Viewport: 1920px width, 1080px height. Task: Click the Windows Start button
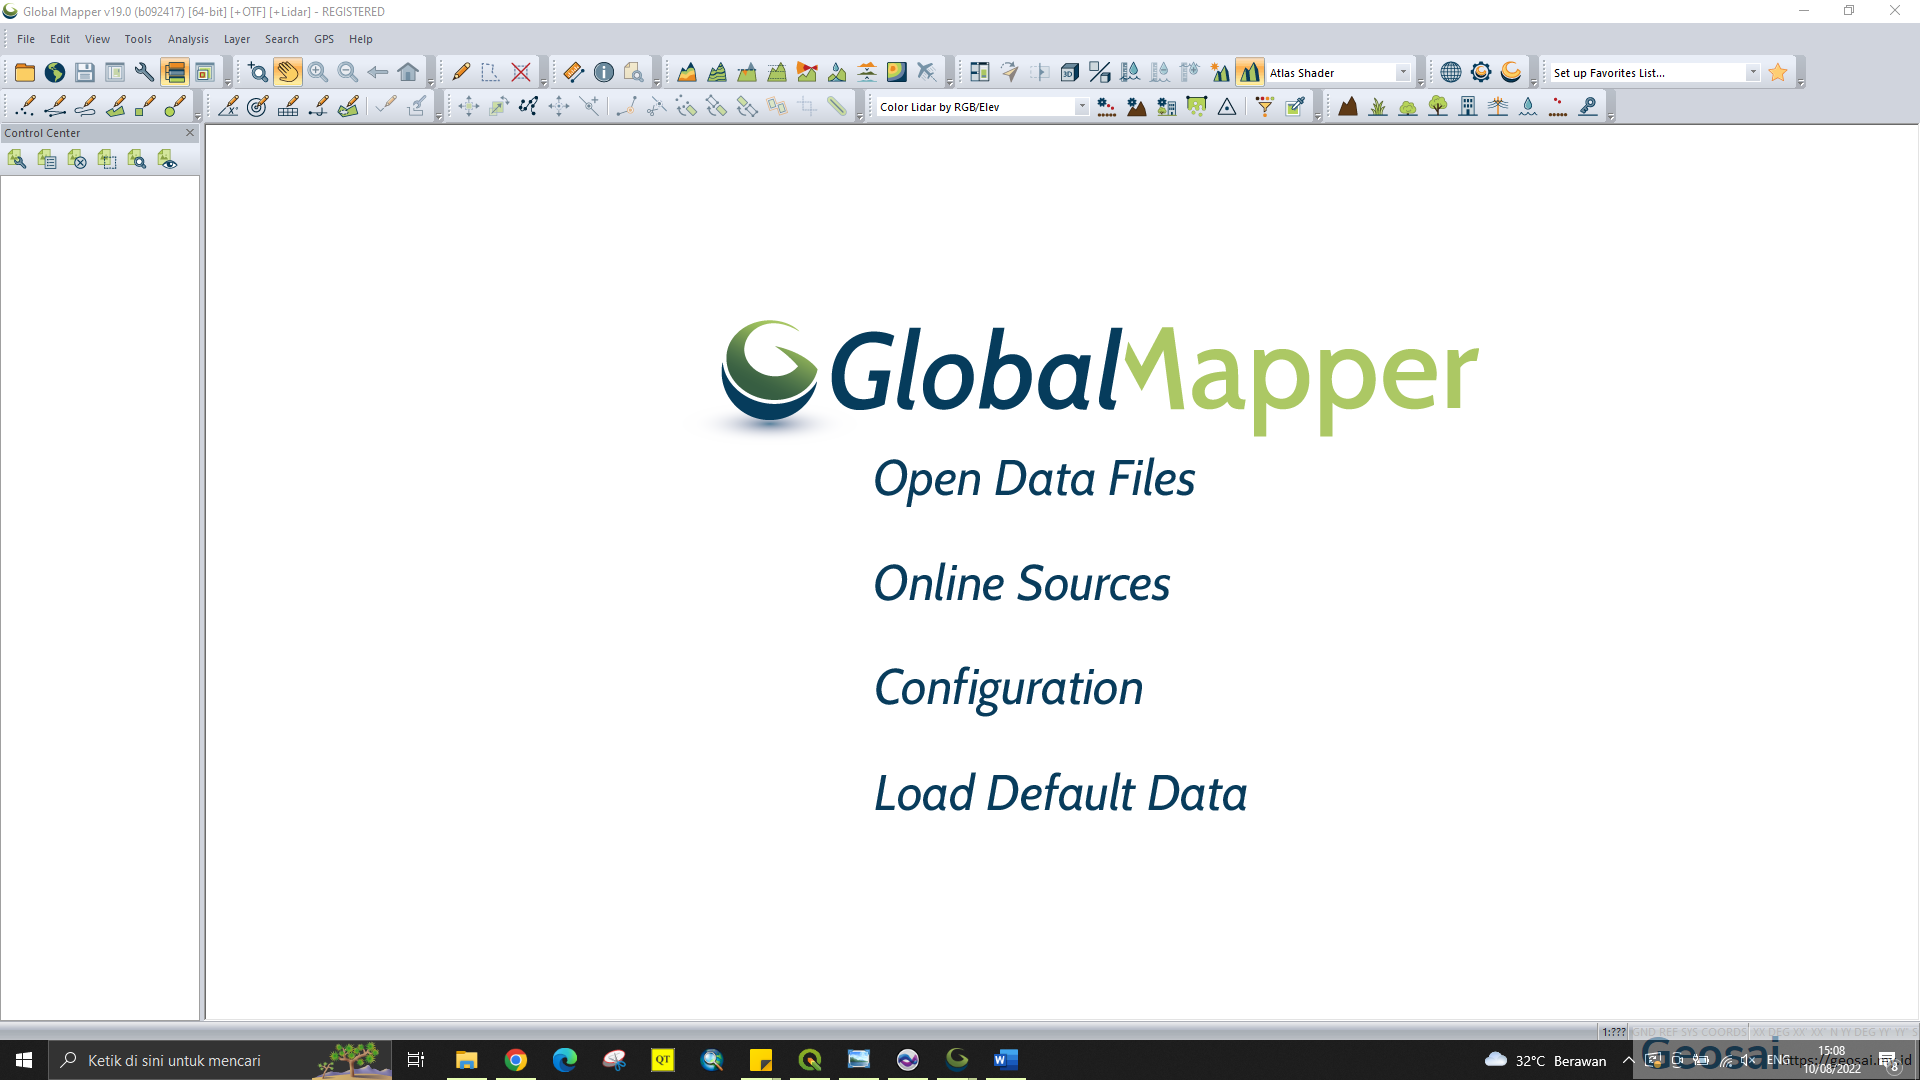(24, 1060)
